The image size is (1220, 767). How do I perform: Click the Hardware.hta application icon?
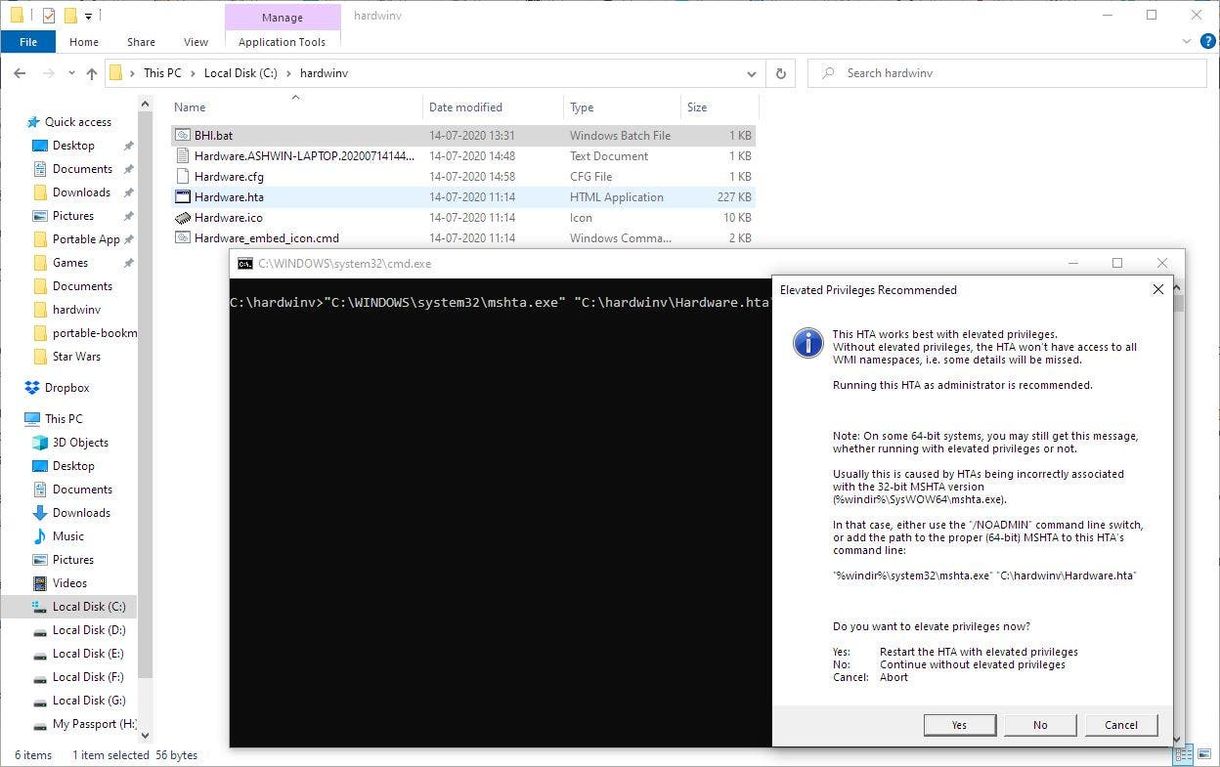pyautogui.click(x=182, y=197)
